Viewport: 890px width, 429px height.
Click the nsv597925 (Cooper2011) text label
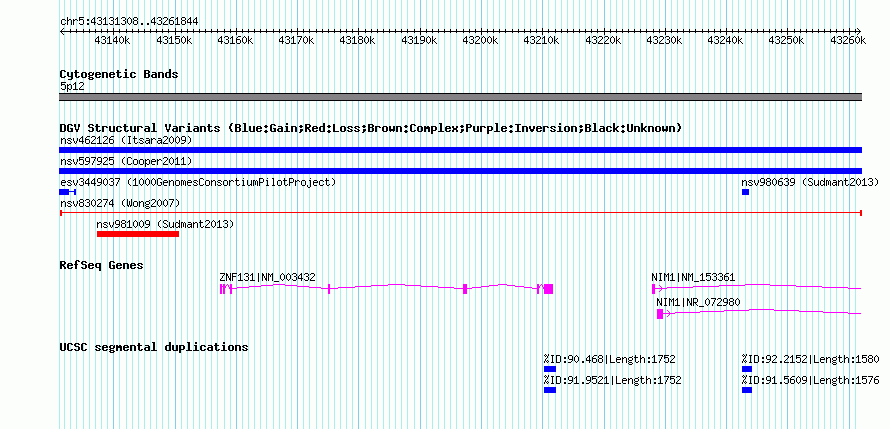point(126,161)
